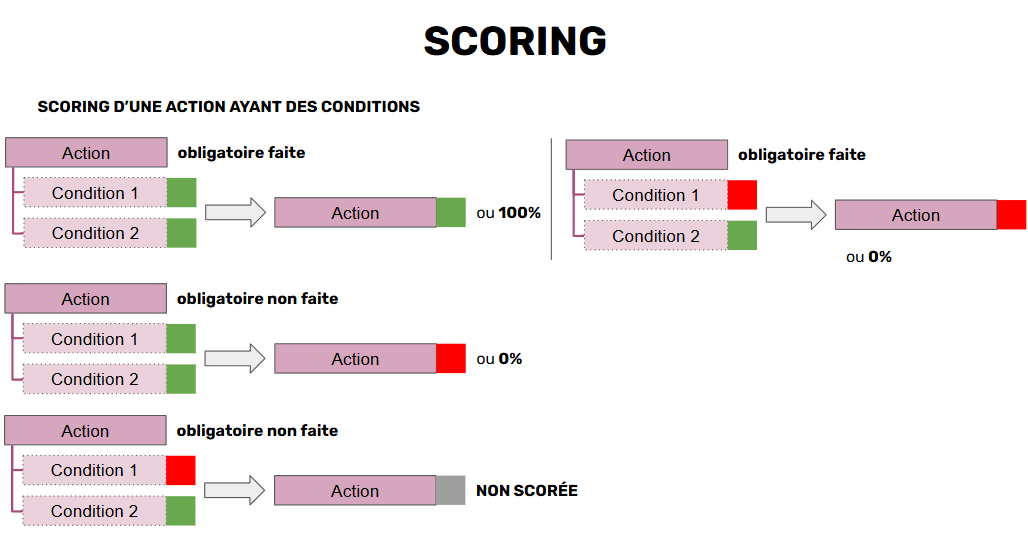Image resolution: width=1028 pixels, height=538 pixels.
Task: Click the "ou 100%" text
Action: point(508,213)
